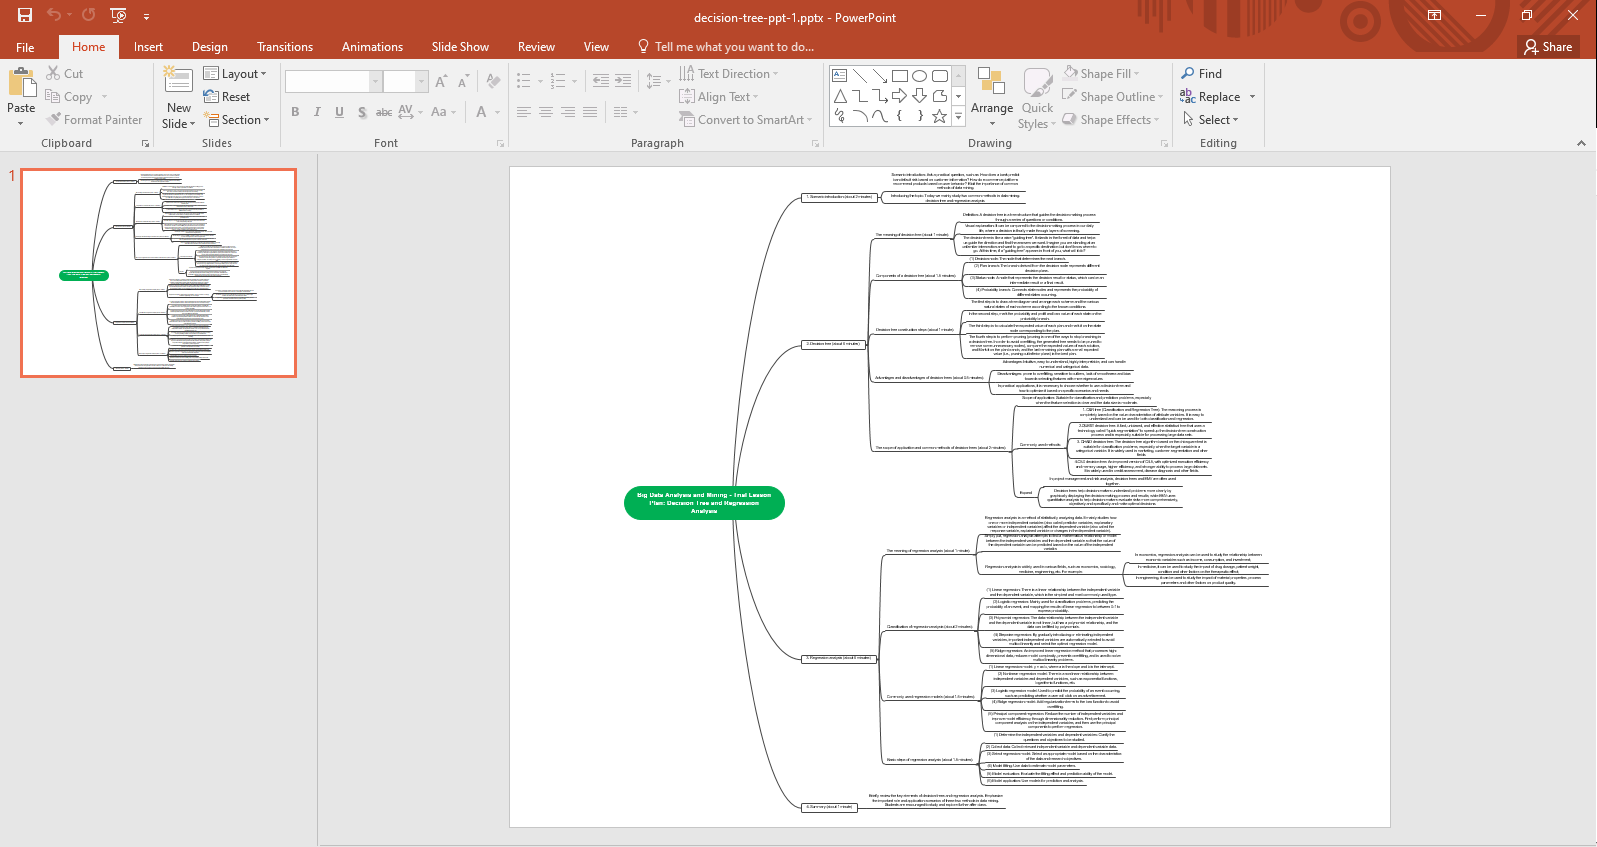The height and width of the screenshot is (847, 1597).
Task: Open Ribbon Display Options
Action: (x=1434, y=15)
